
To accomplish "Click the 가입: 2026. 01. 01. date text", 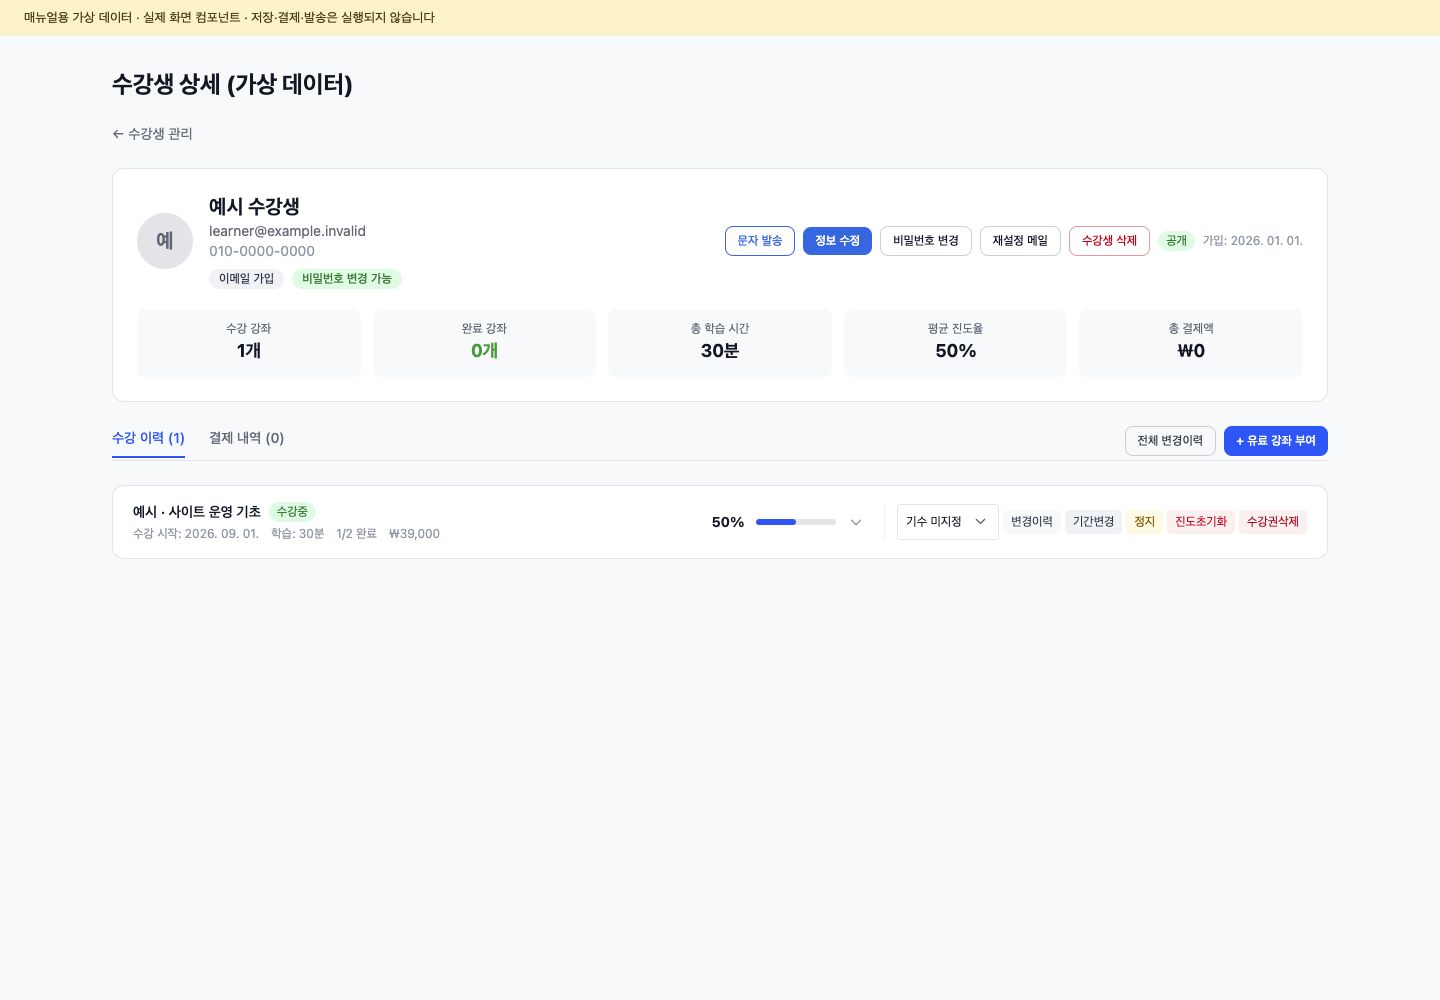I will (x=1253, y=241).
